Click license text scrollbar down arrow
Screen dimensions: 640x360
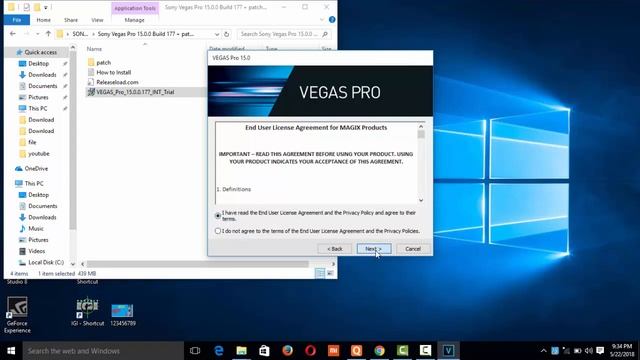coord(421,200)
